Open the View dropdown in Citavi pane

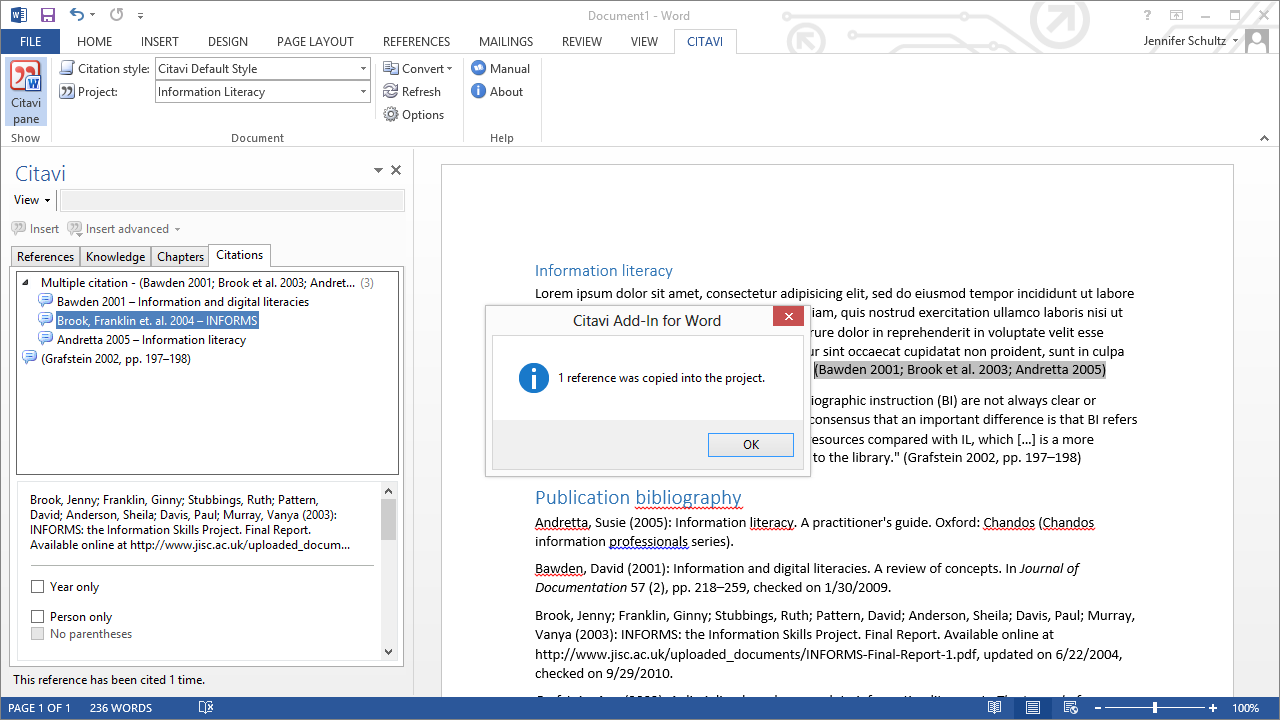pyautogui.click(x=32, y=200)
